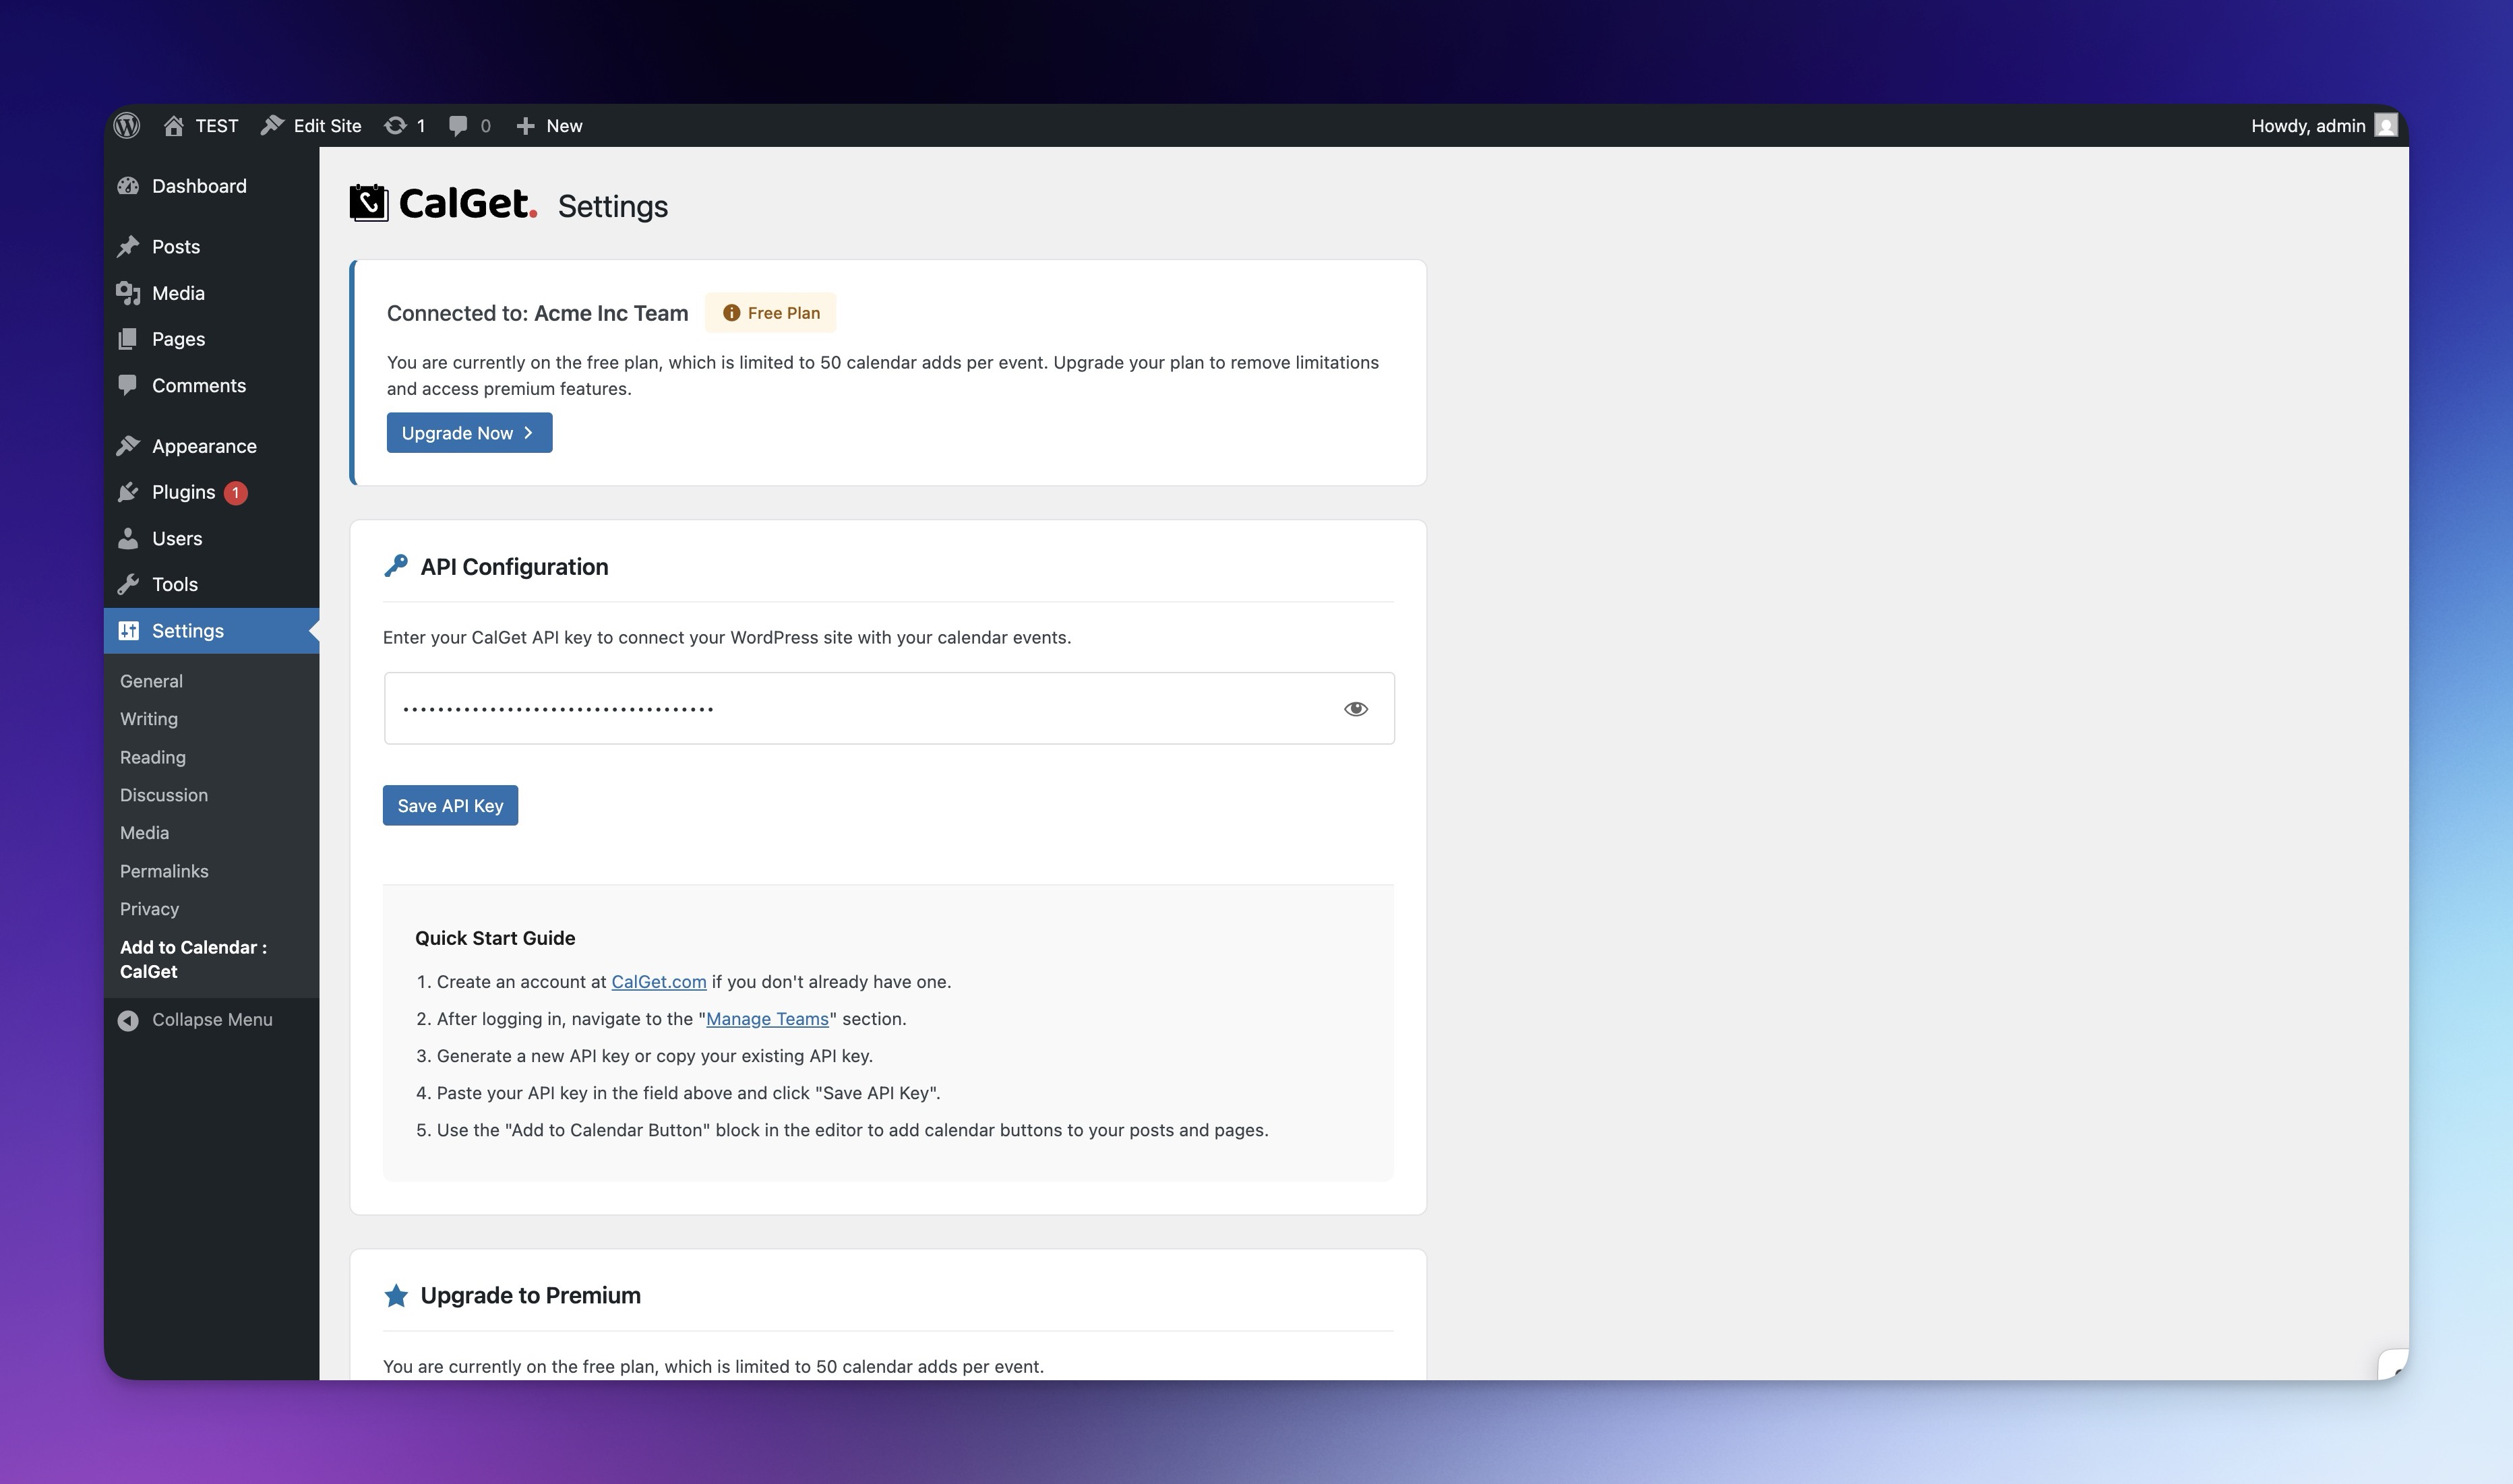Open the Posts menu item
The width and height of the screenshot is (2513, 1484).
(211, 246)
